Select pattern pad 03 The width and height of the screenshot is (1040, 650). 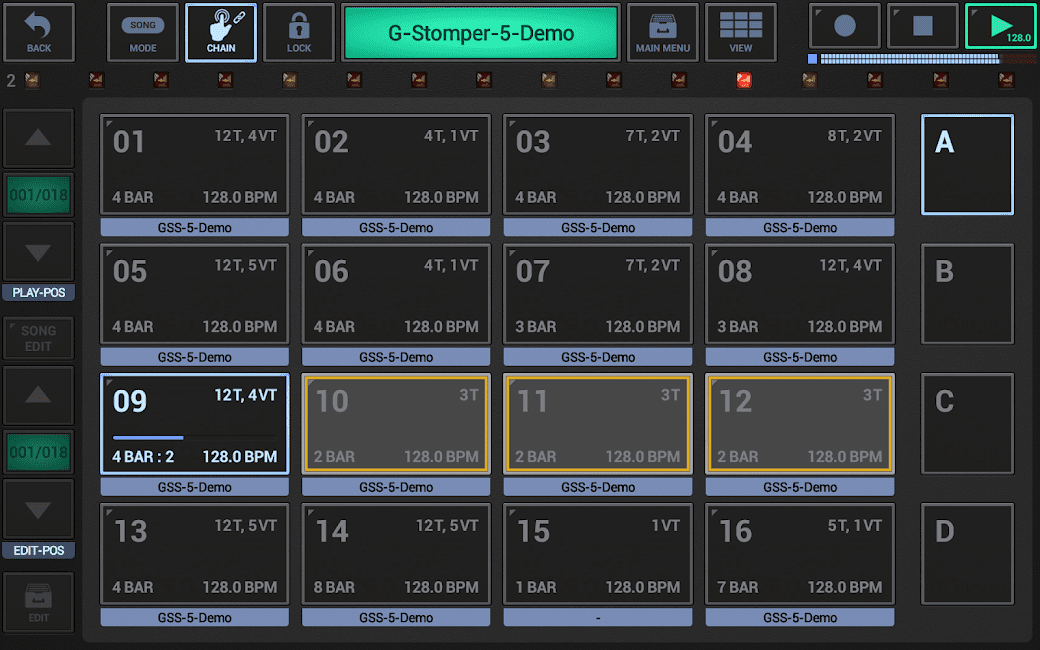click(x=598, y=164)
